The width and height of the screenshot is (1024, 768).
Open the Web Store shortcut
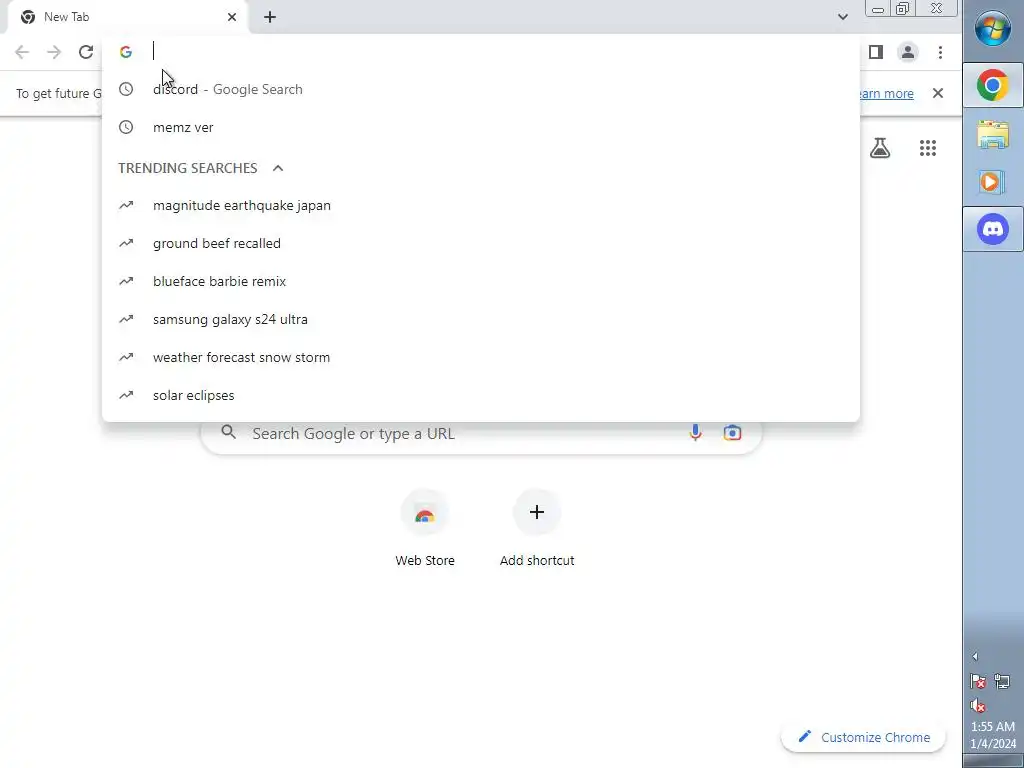(424, 528)
